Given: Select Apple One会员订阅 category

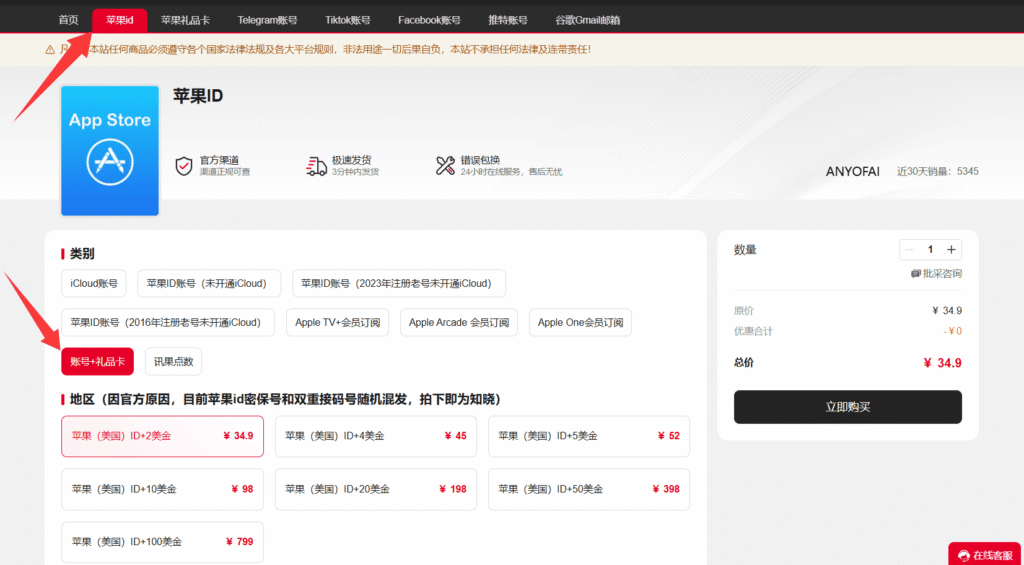Looking at the screenshot, I should pos(581,322).
